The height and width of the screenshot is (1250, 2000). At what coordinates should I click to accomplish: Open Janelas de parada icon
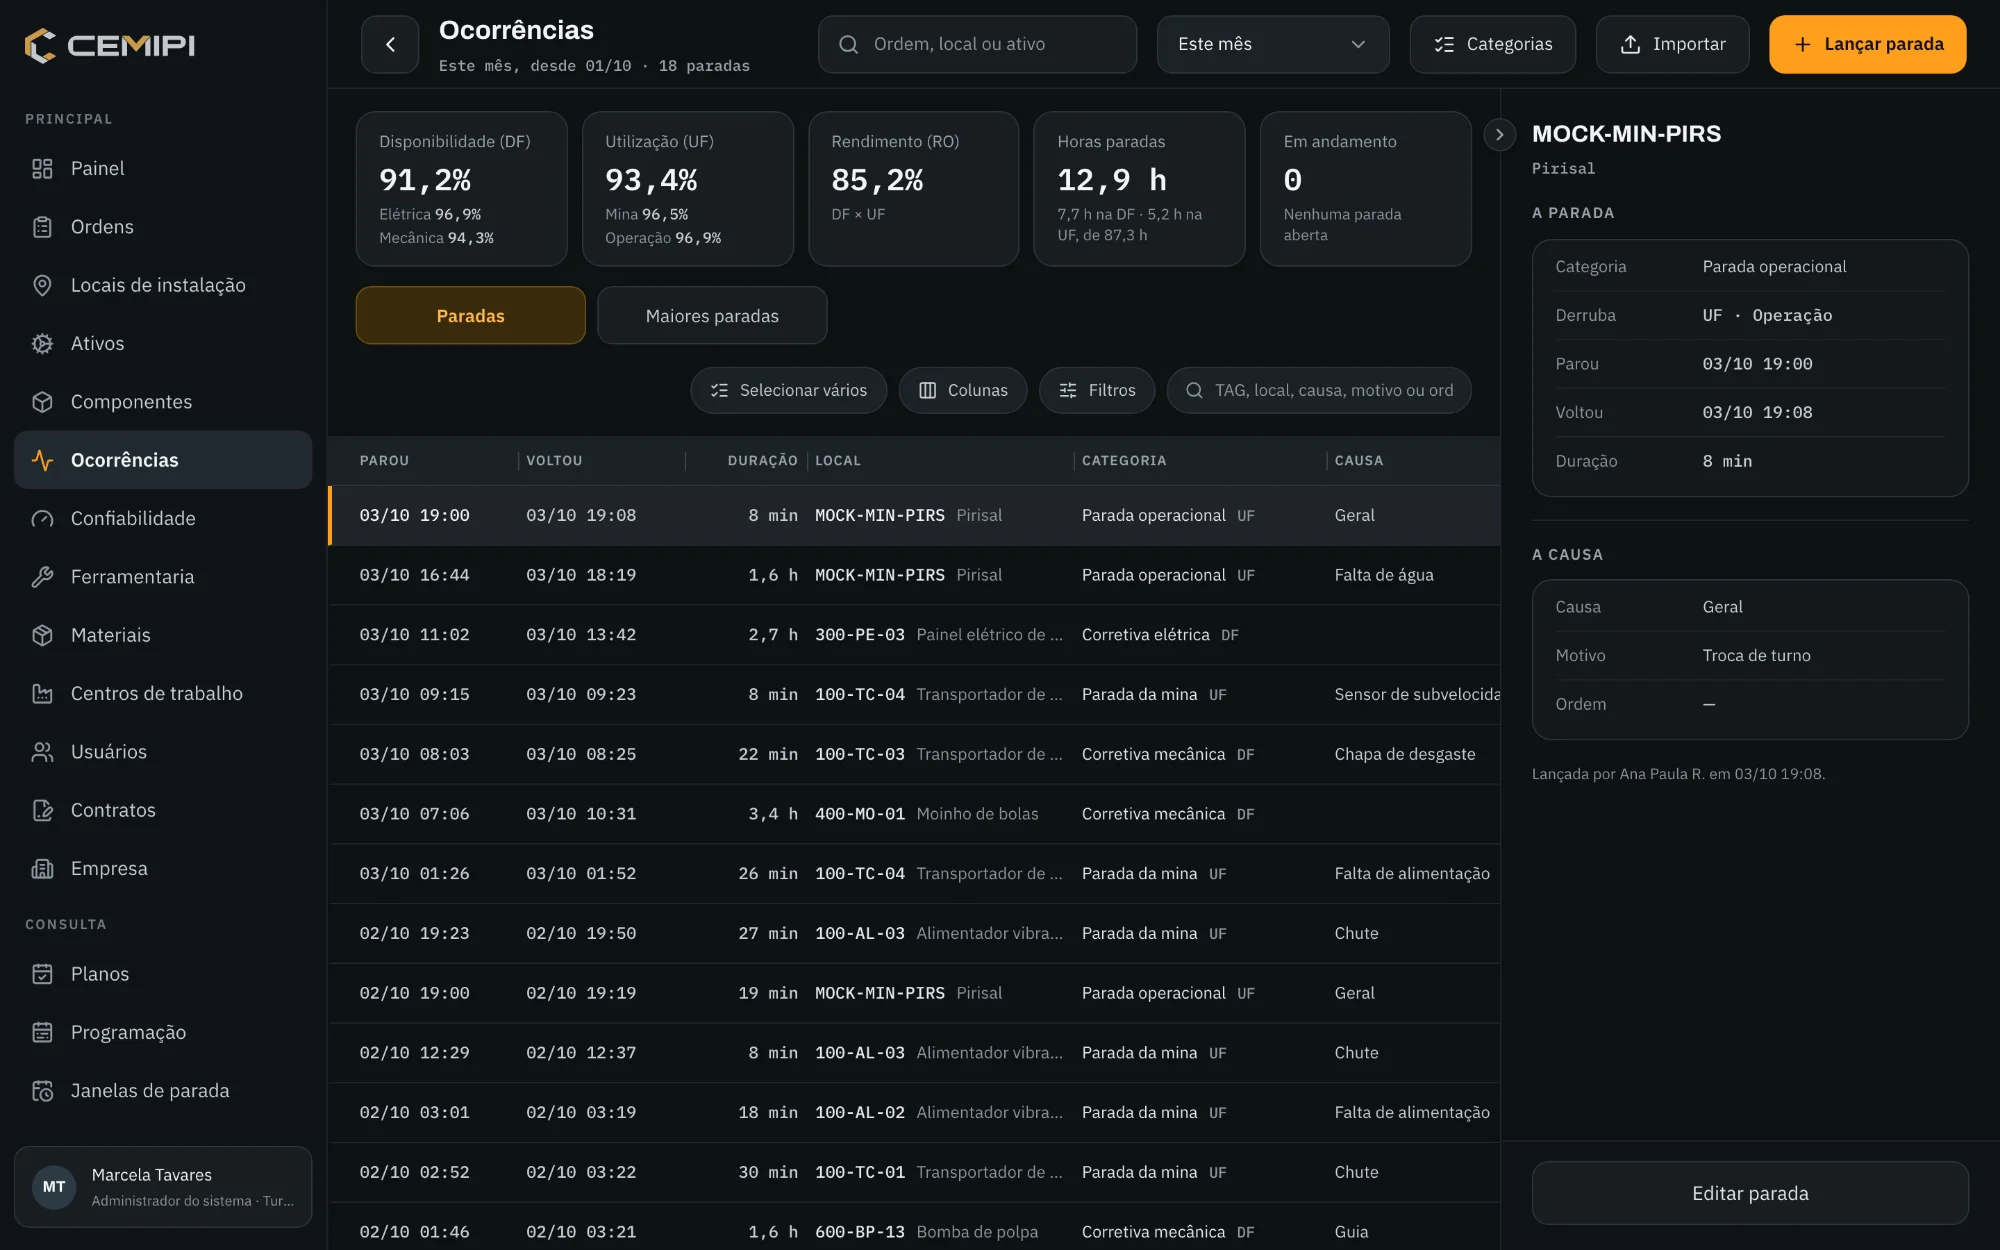[42, 1091]
